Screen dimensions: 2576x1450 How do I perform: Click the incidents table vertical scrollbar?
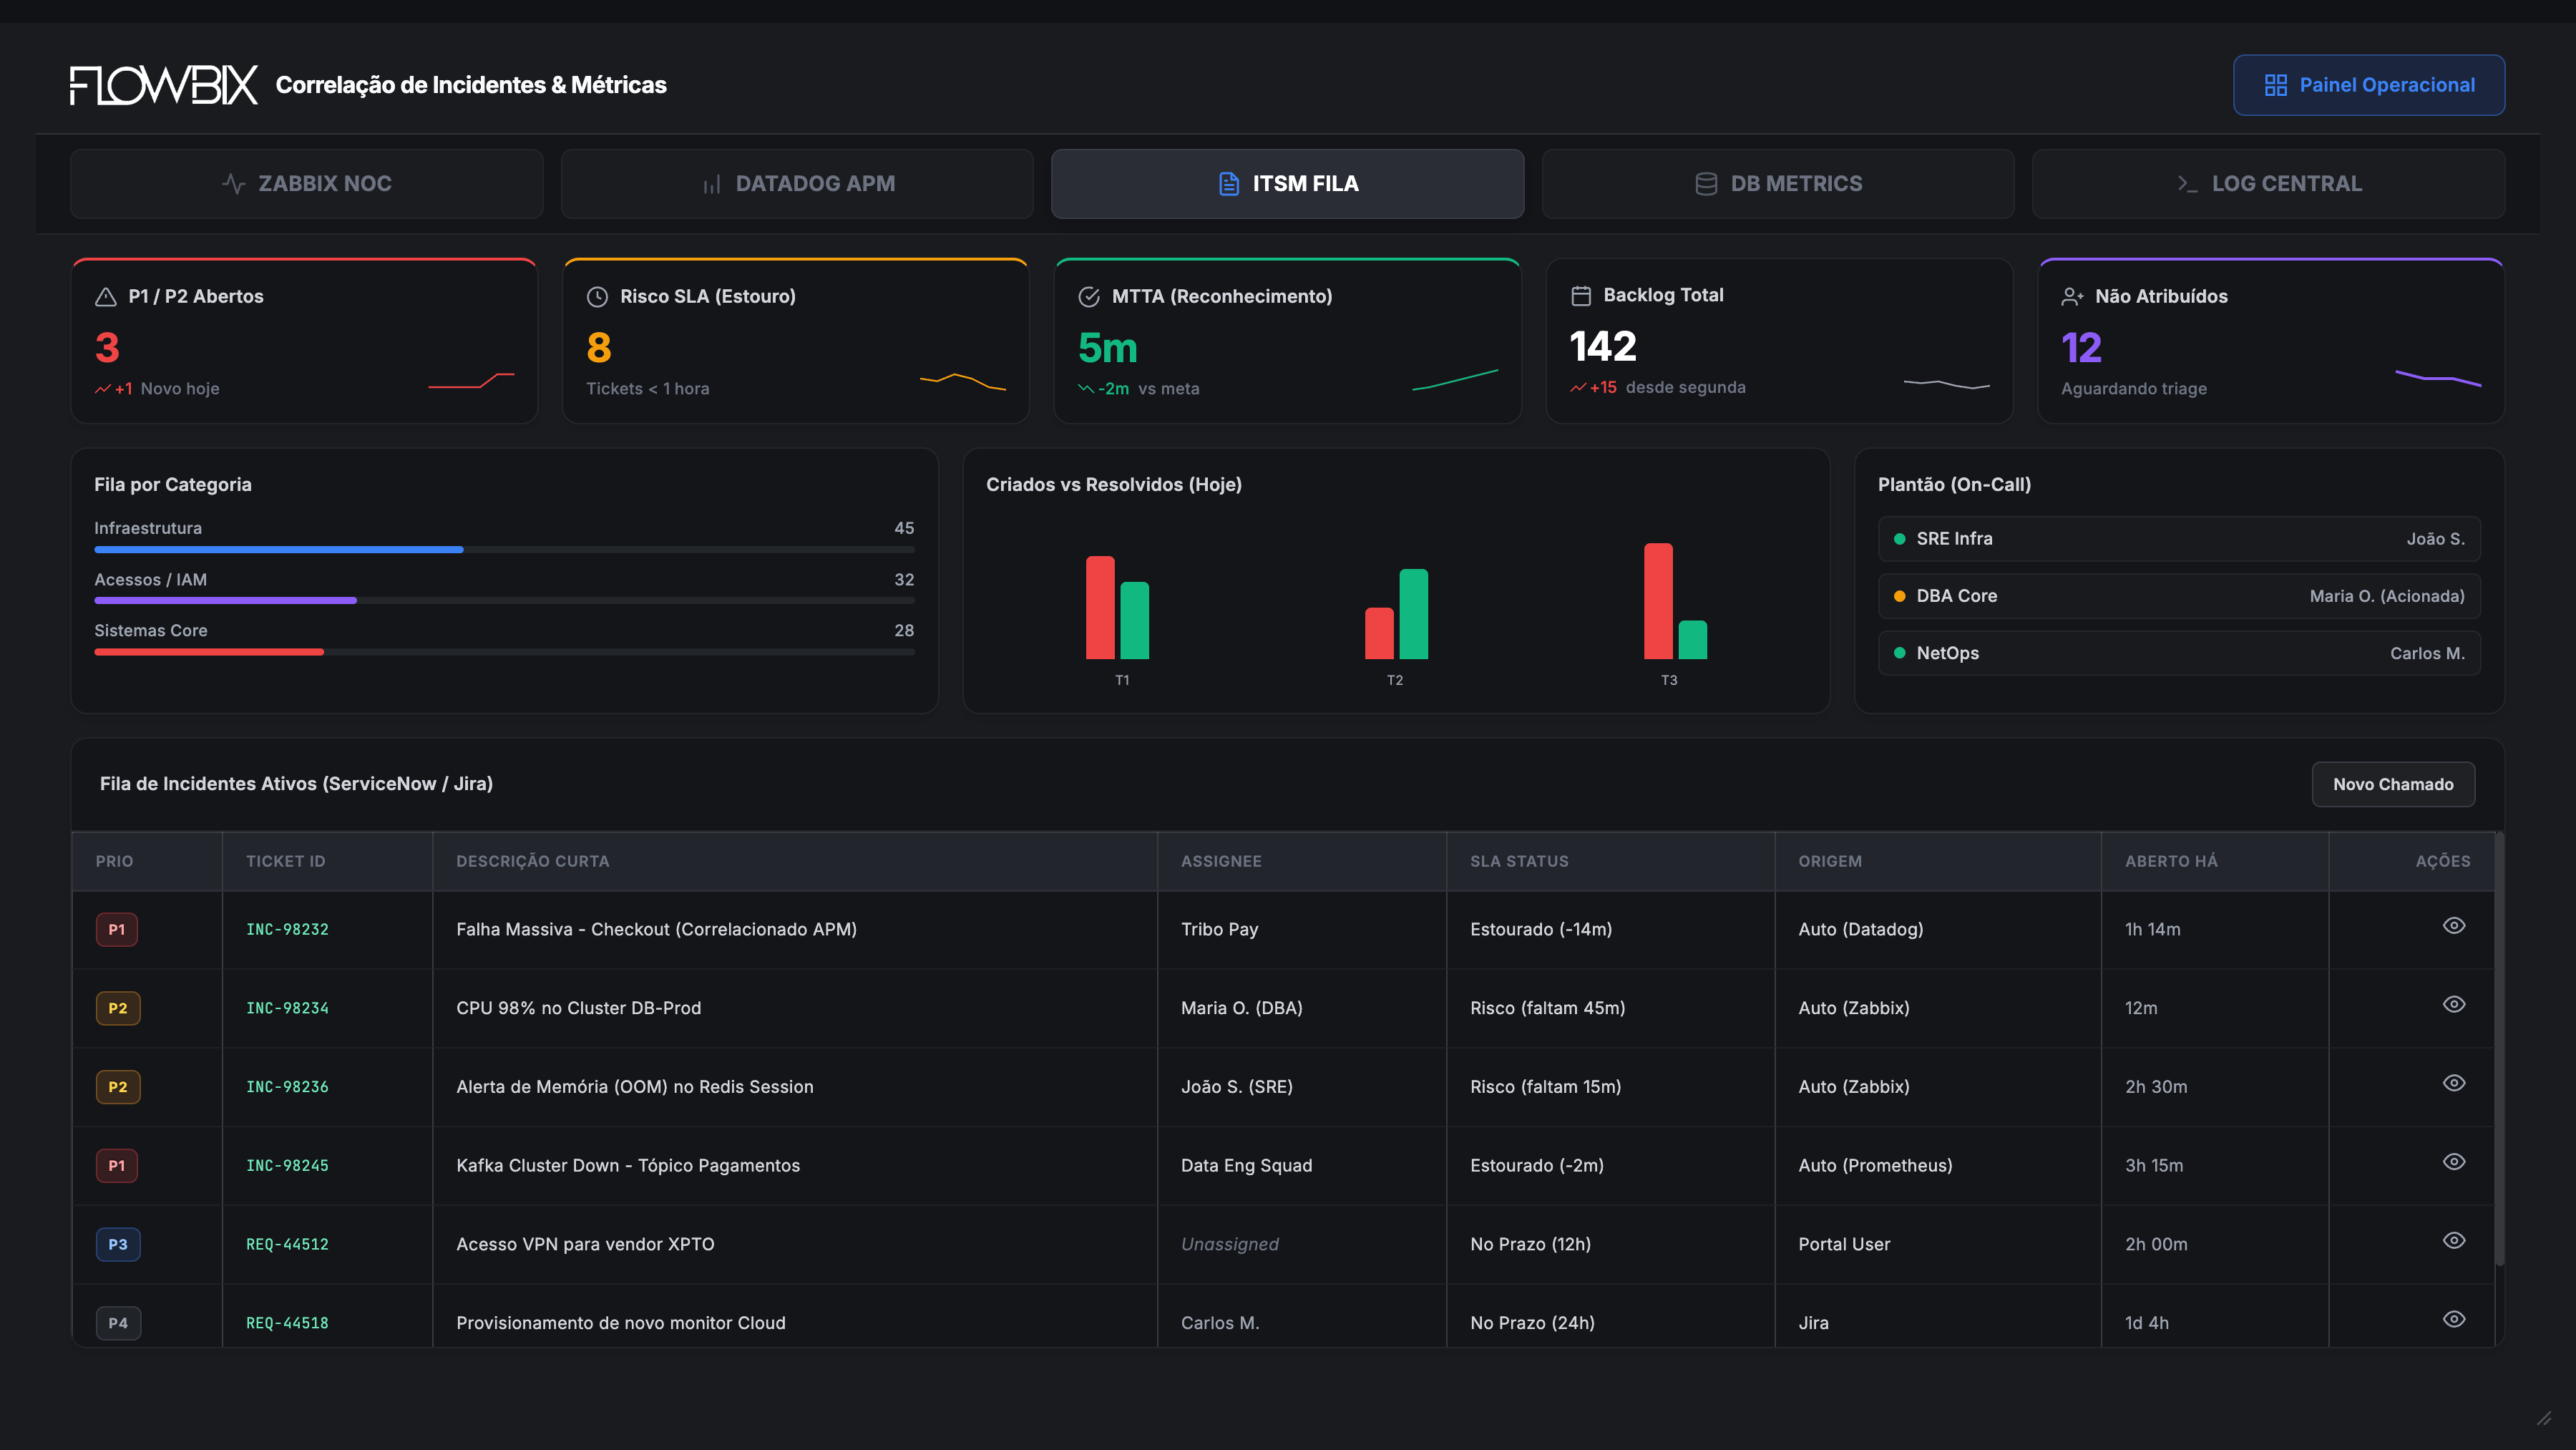pos(2499,1050)
